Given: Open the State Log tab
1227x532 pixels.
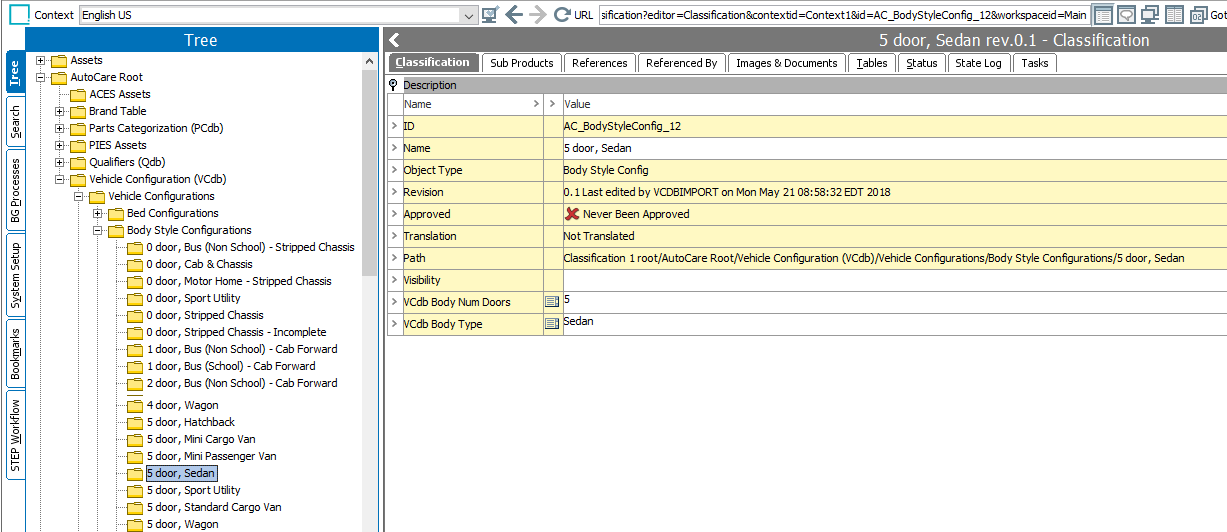Looking at the screenshot, I should 978,63.
